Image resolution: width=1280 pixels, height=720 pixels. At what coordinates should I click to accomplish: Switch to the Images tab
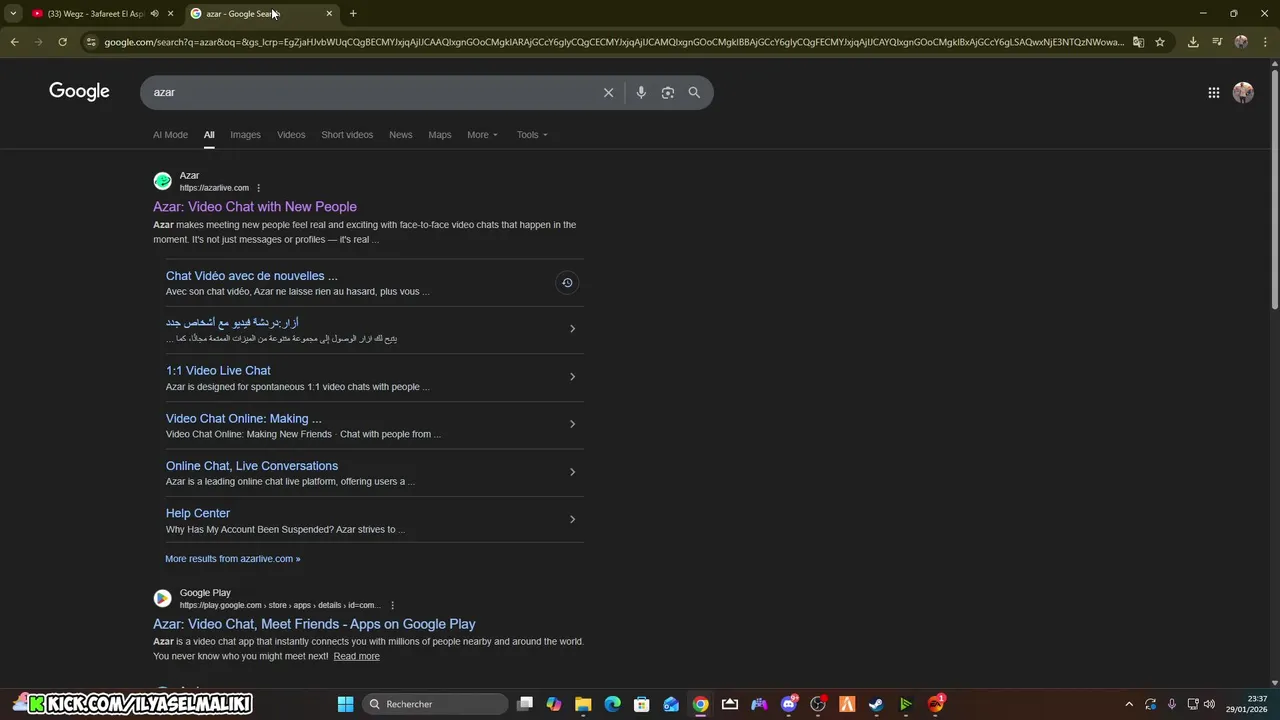[245, 134]
